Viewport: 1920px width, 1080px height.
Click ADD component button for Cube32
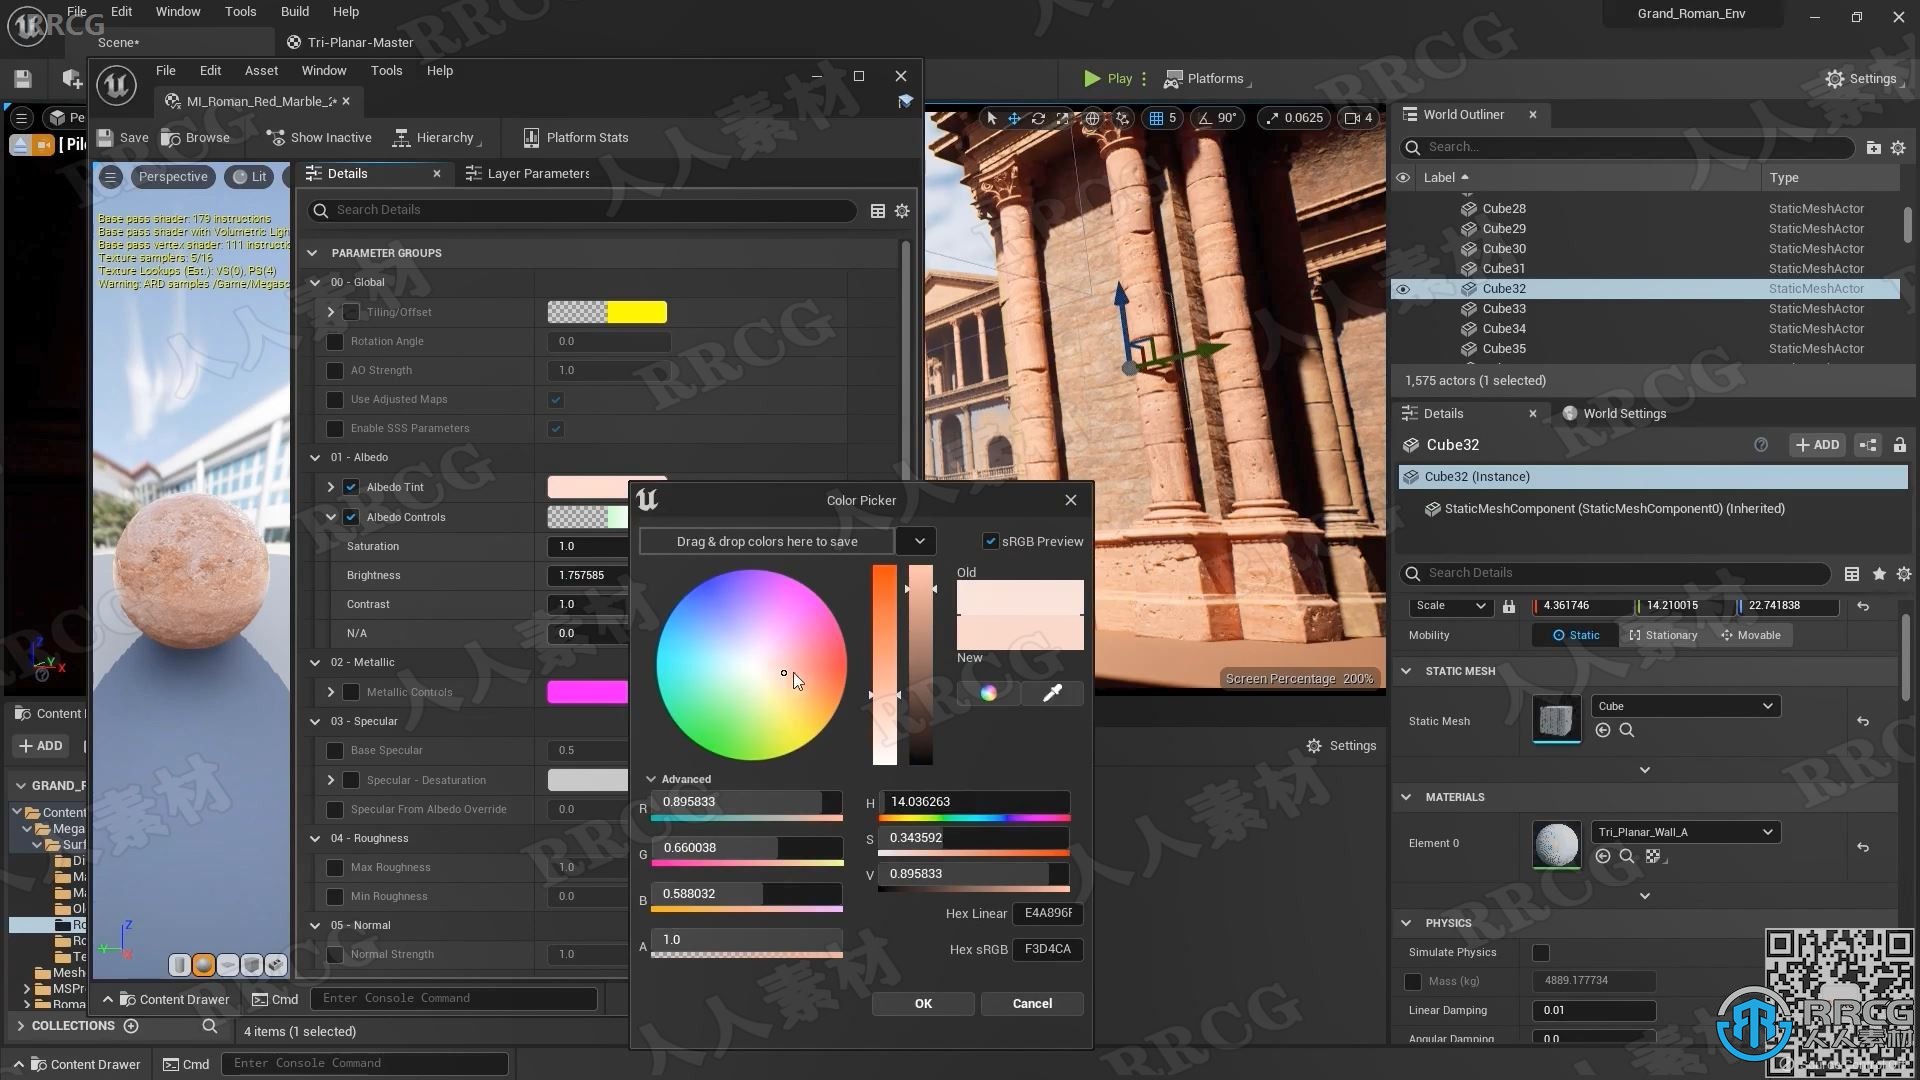(x=1817, y=445)
